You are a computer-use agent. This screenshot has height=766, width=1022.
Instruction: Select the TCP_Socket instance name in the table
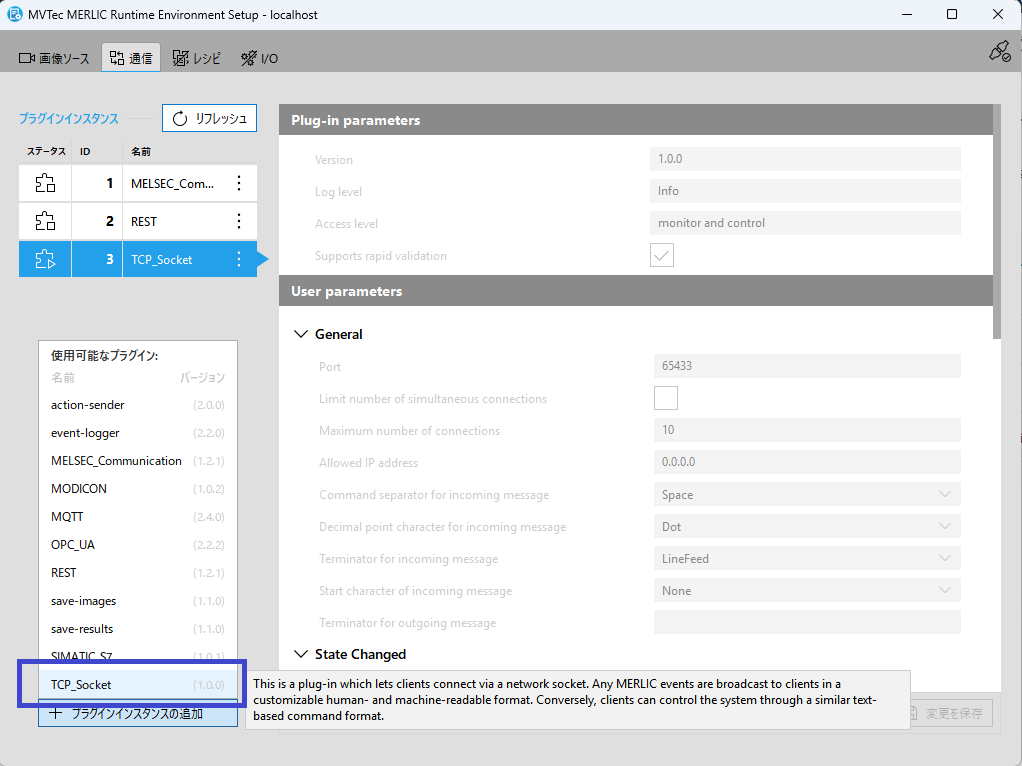[x=162, y=259]
